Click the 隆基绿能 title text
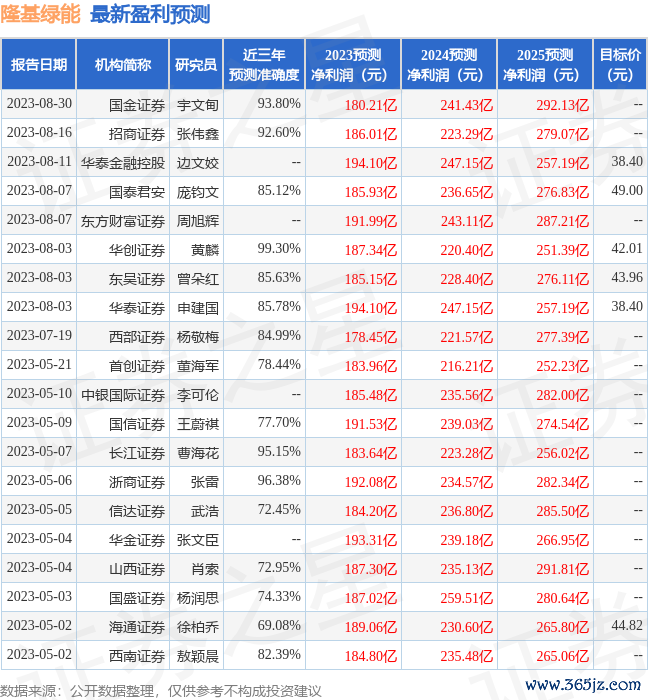648x700 pixels. 40,14
